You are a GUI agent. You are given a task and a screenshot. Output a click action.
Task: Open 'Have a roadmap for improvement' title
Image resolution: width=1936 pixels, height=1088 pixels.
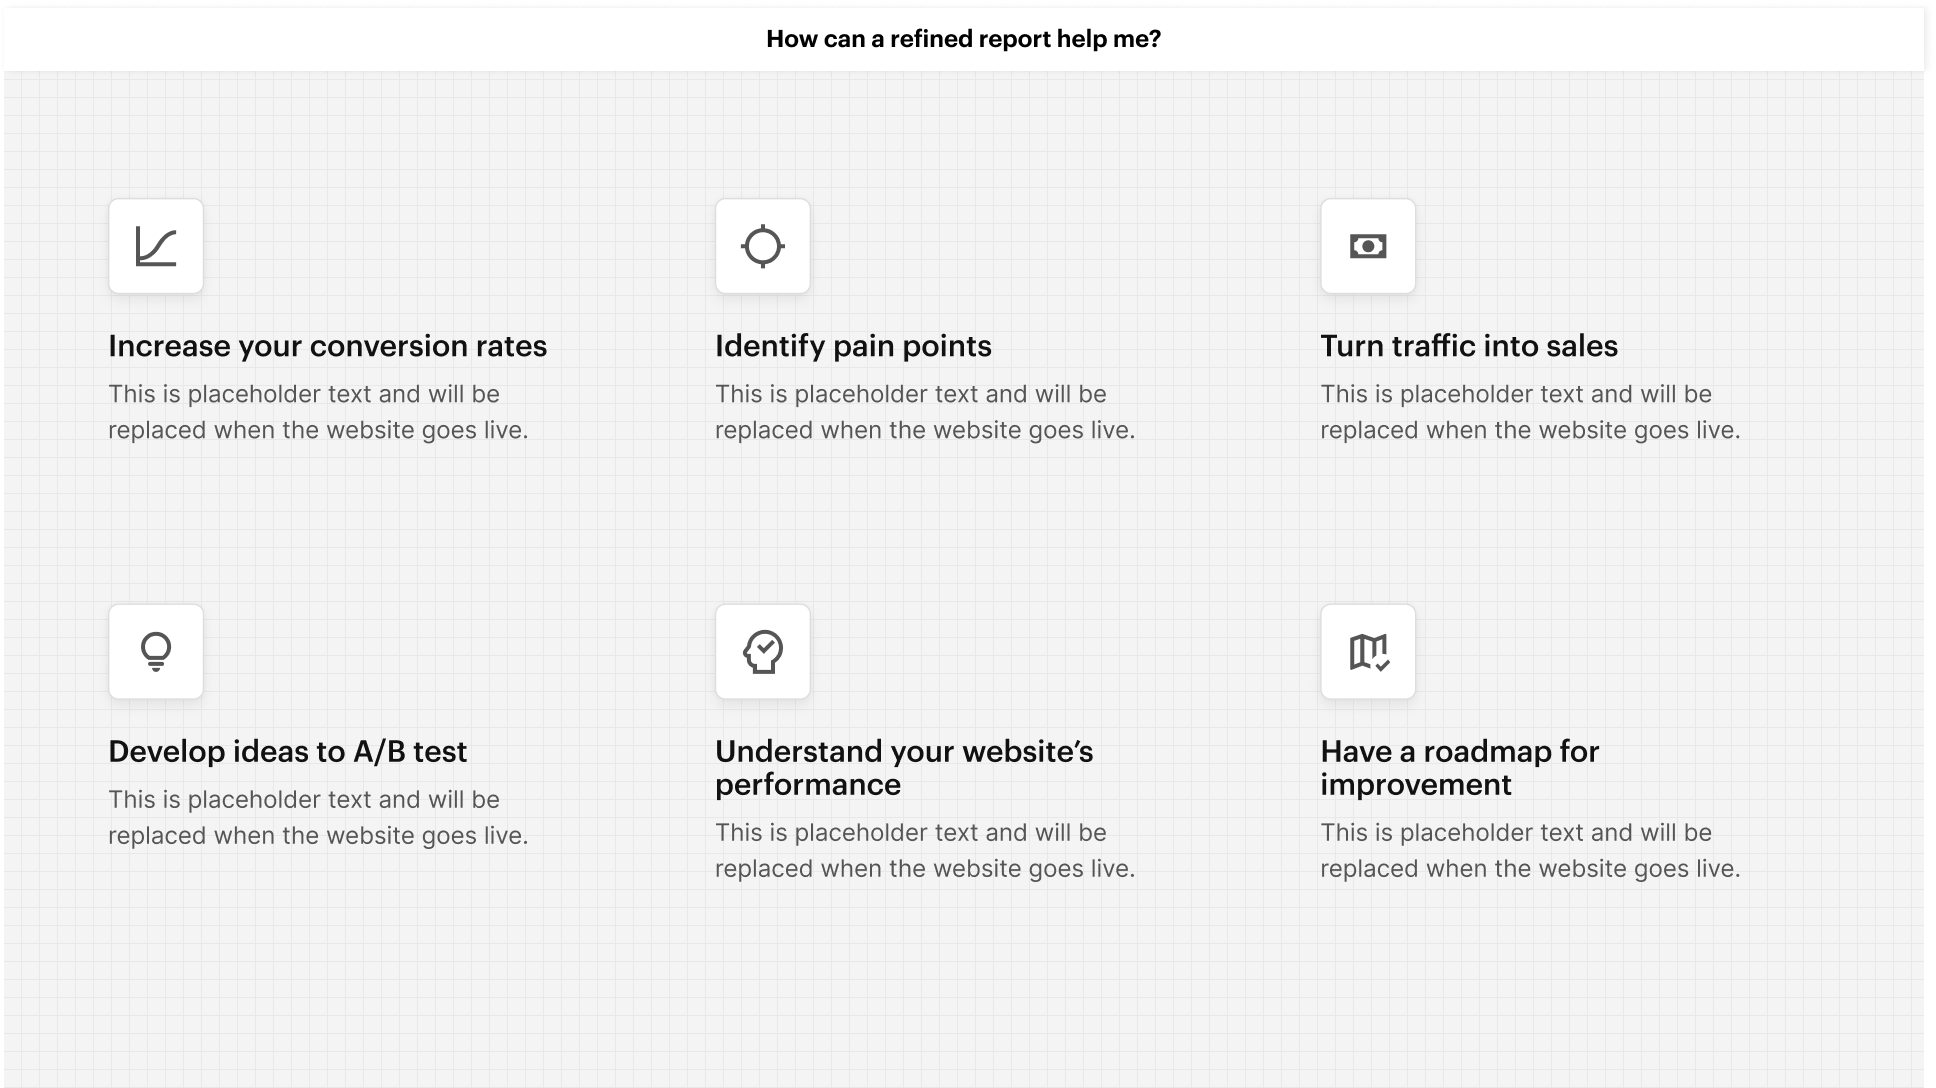click(x=1460, y=768)
